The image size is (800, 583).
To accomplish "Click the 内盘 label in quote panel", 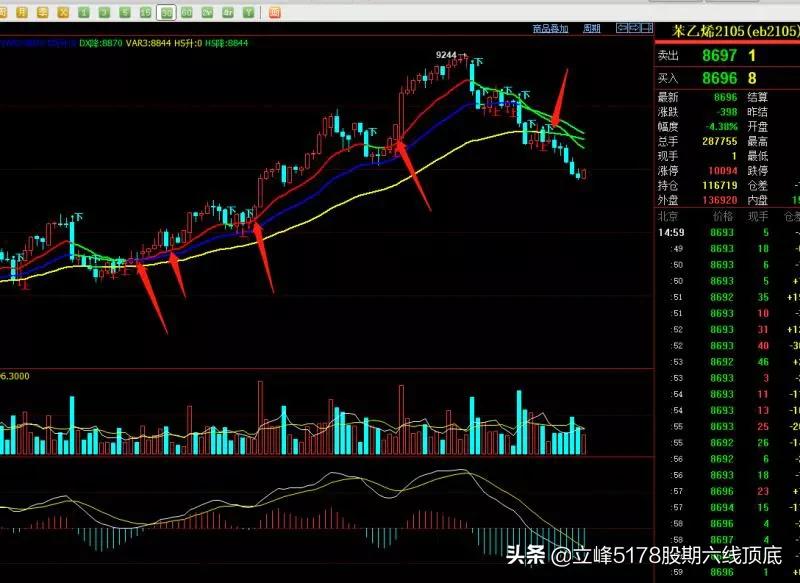I will point(758,200).
